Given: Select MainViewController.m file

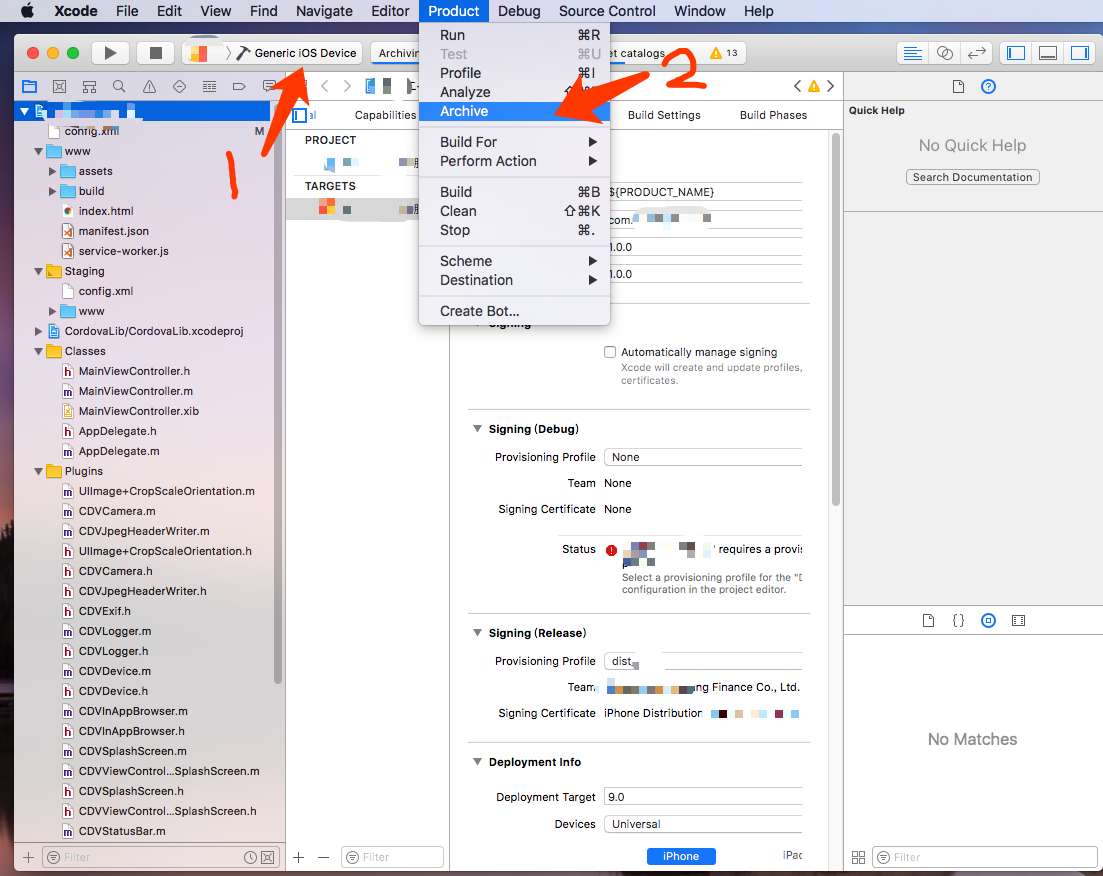Looking at the screenshot, I should pos(136,391).
